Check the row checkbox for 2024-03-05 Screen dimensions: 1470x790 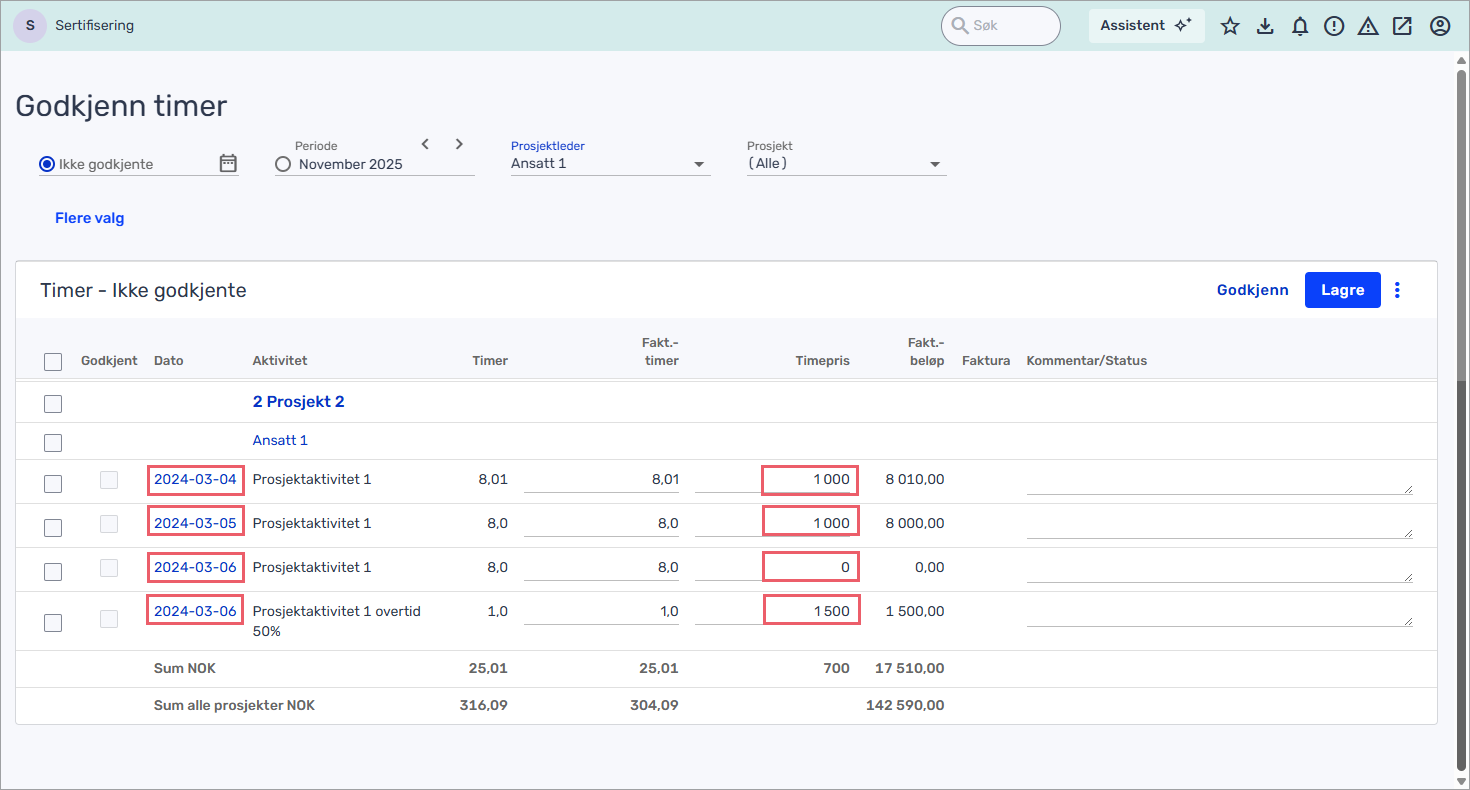pyautogui.click(x=53, y=528)
